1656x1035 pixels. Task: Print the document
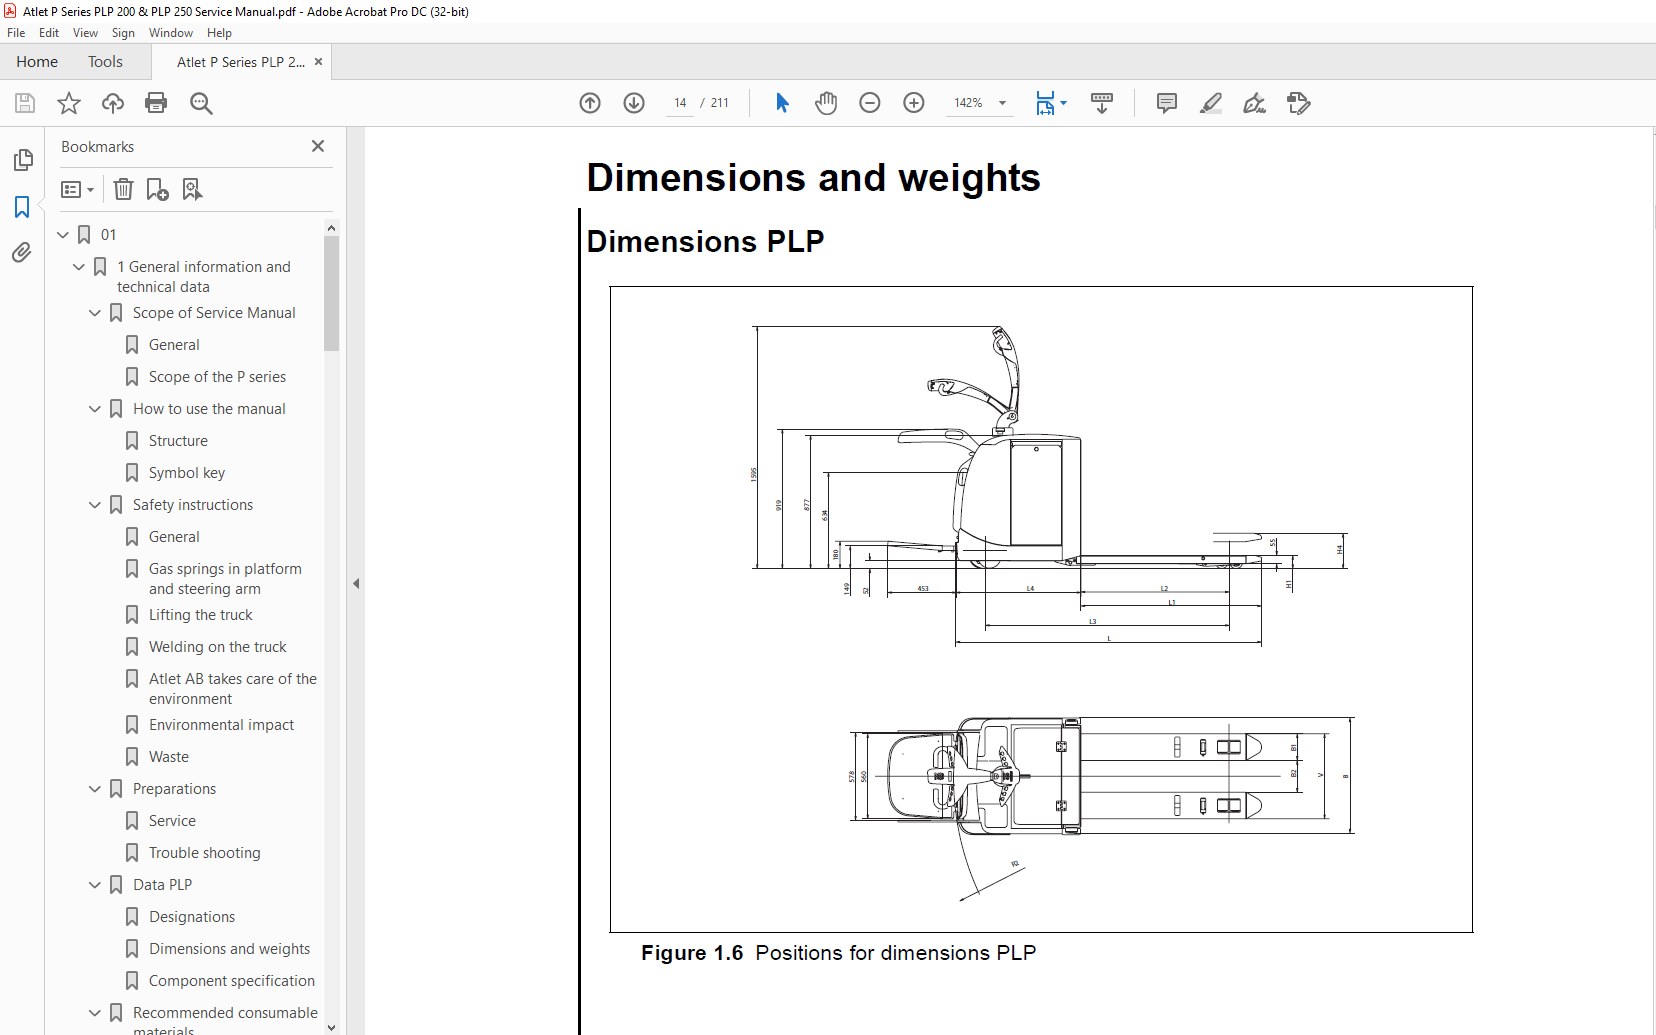pyautogui.click(x=156, y=103)
